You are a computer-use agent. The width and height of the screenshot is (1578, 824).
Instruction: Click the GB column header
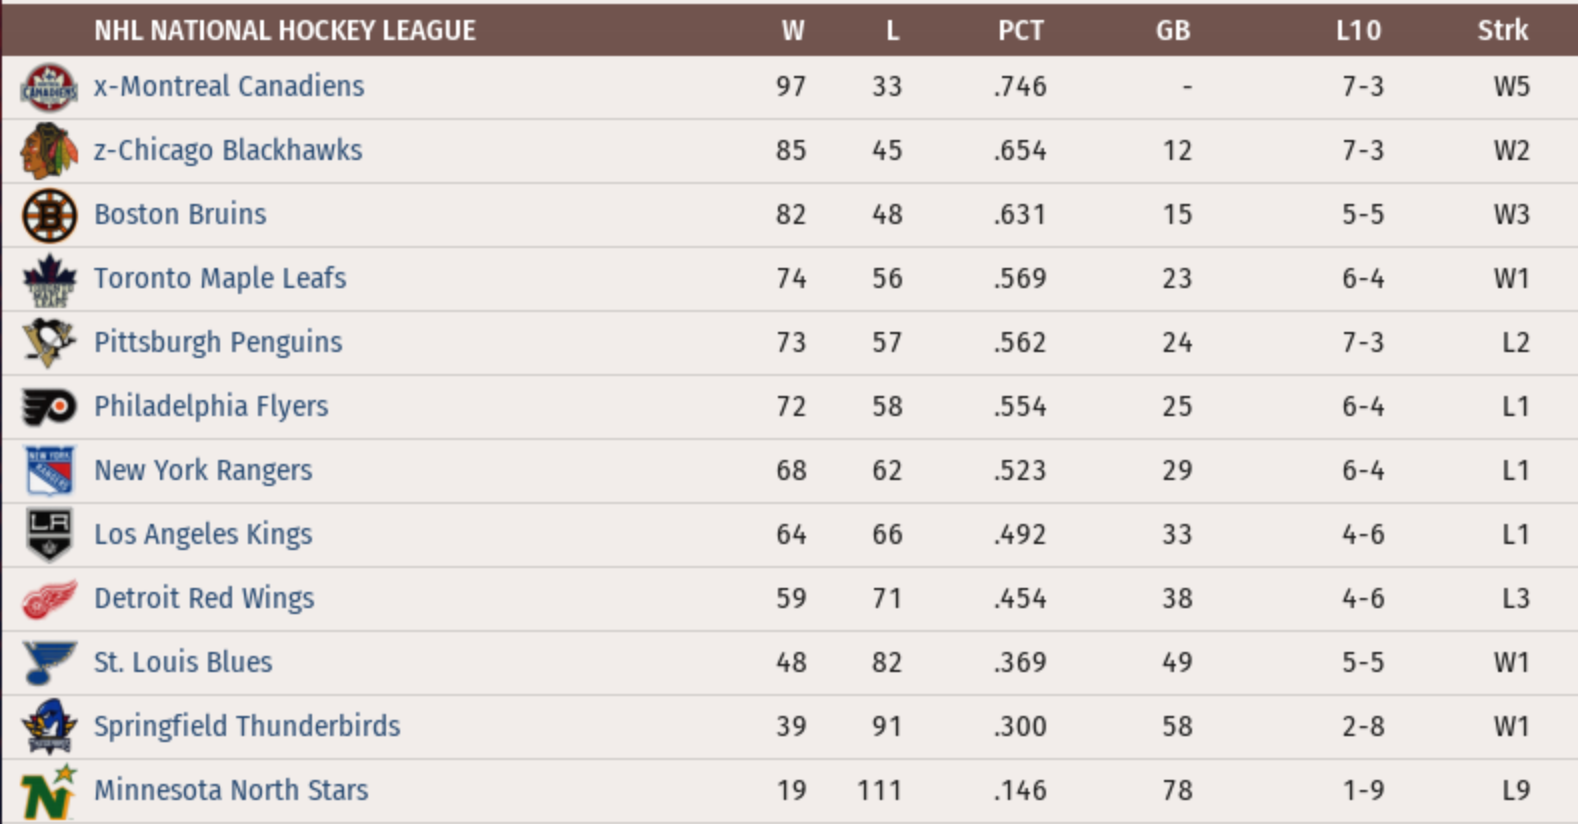point(1173,31)
